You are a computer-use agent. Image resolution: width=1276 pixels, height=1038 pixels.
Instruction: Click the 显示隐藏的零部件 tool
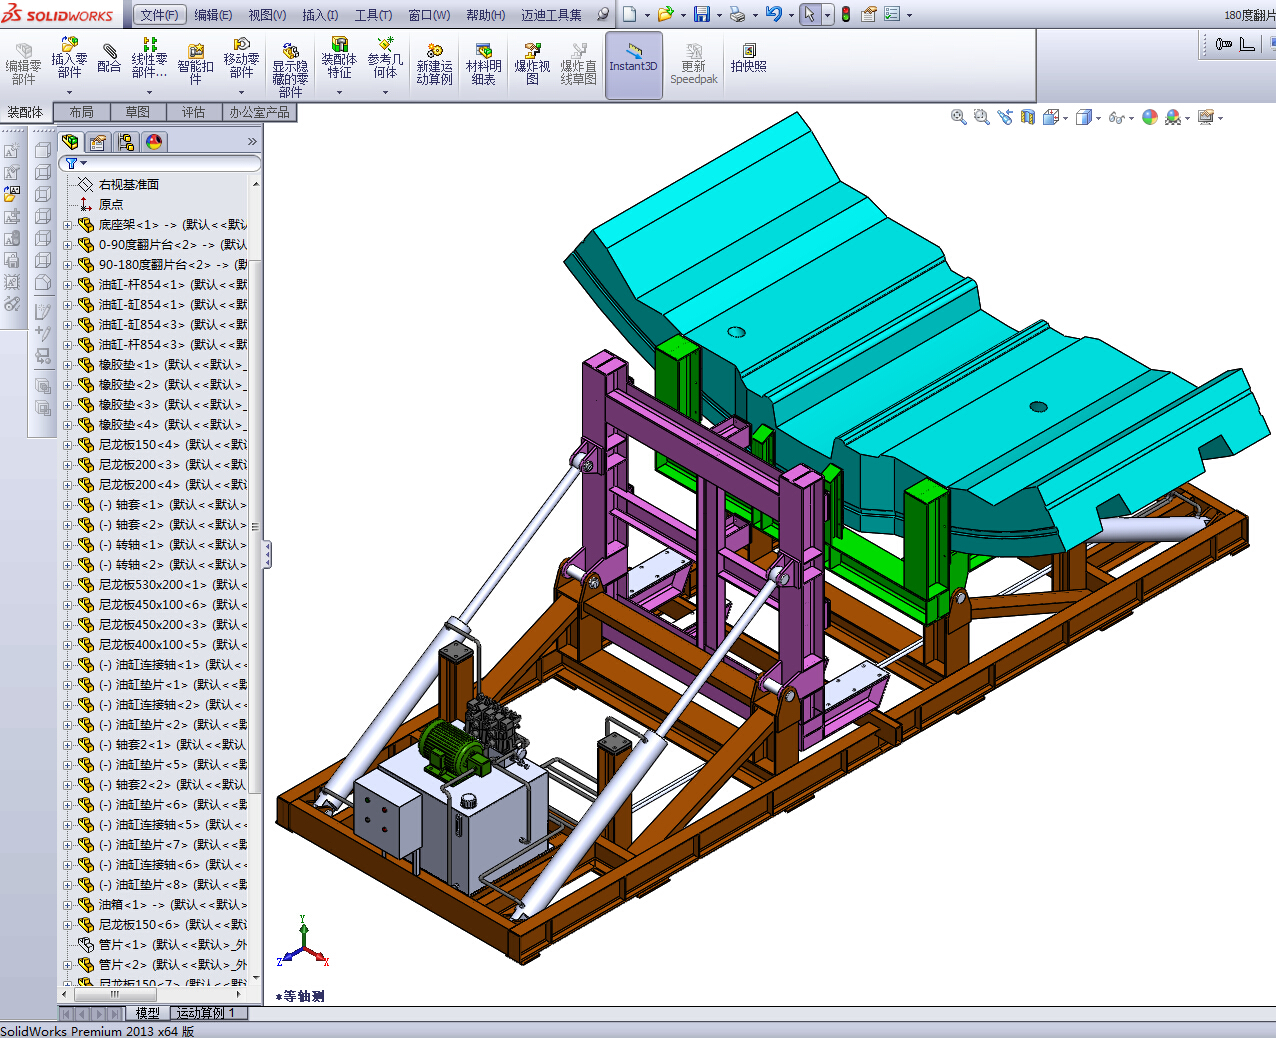[x=290, y=70]
